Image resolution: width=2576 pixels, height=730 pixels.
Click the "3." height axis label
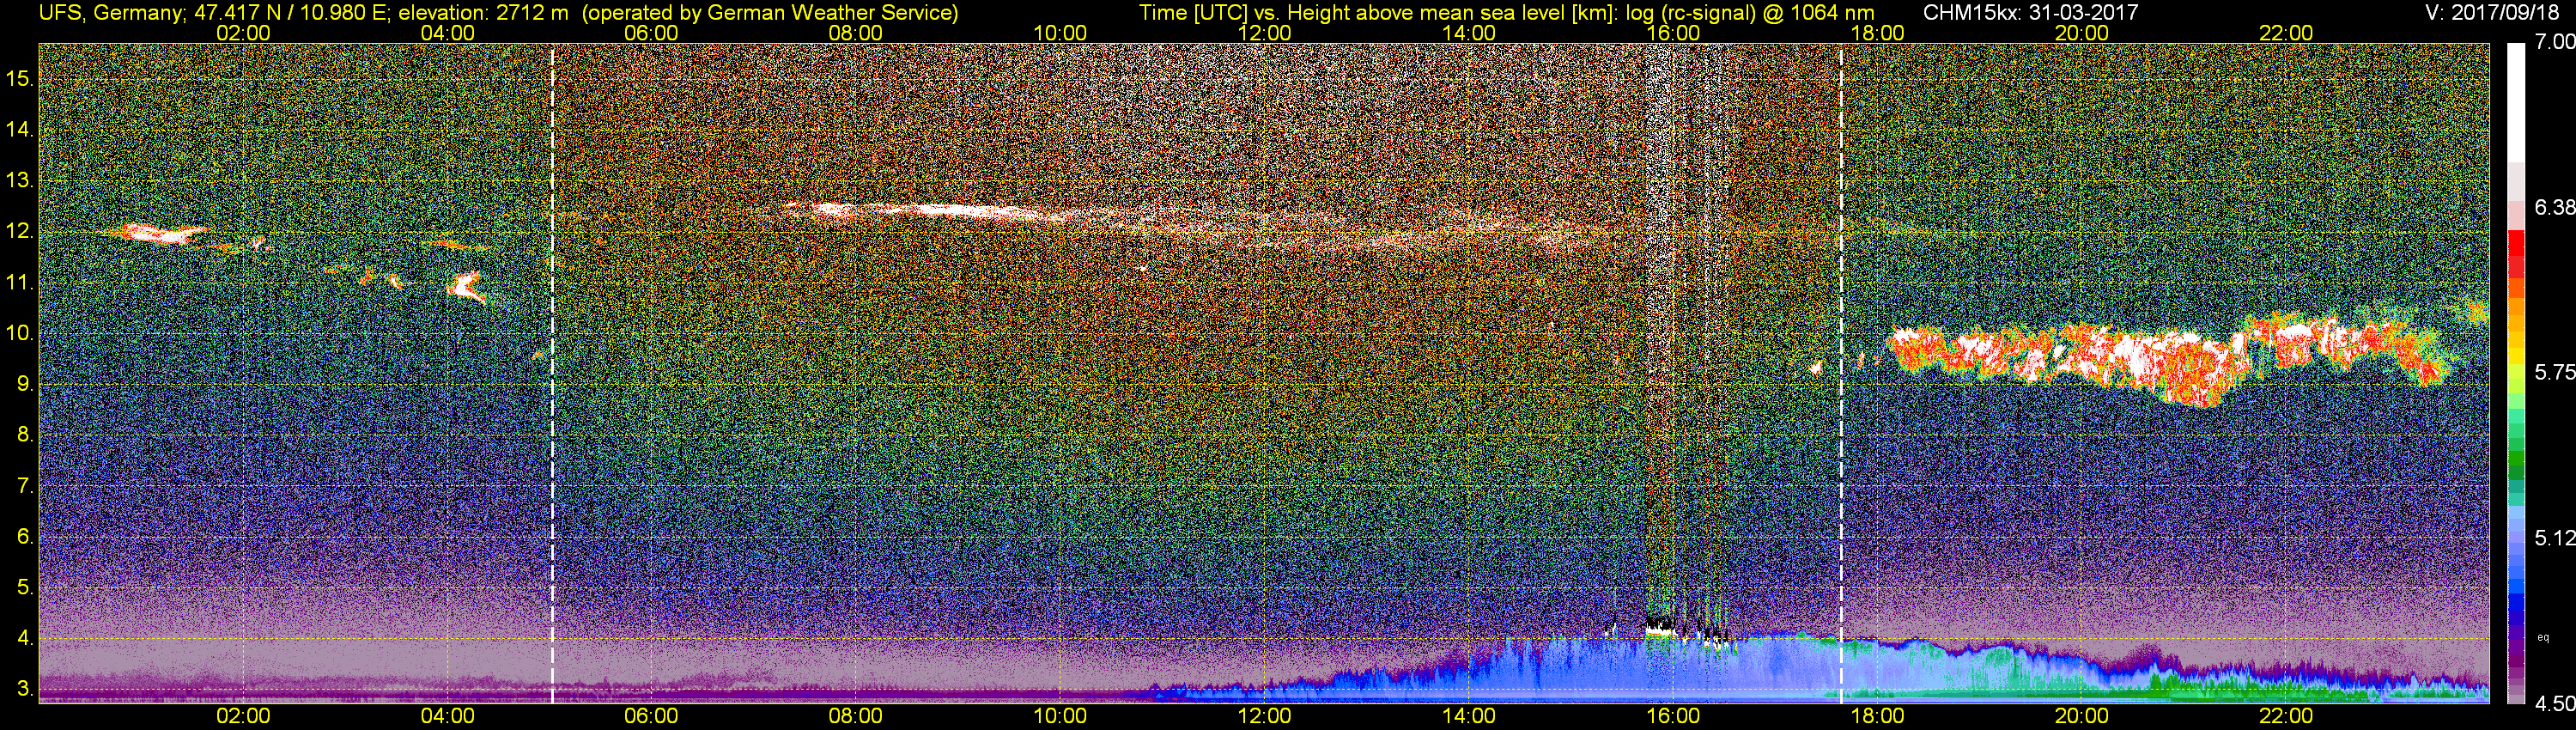tap(25, 690)
